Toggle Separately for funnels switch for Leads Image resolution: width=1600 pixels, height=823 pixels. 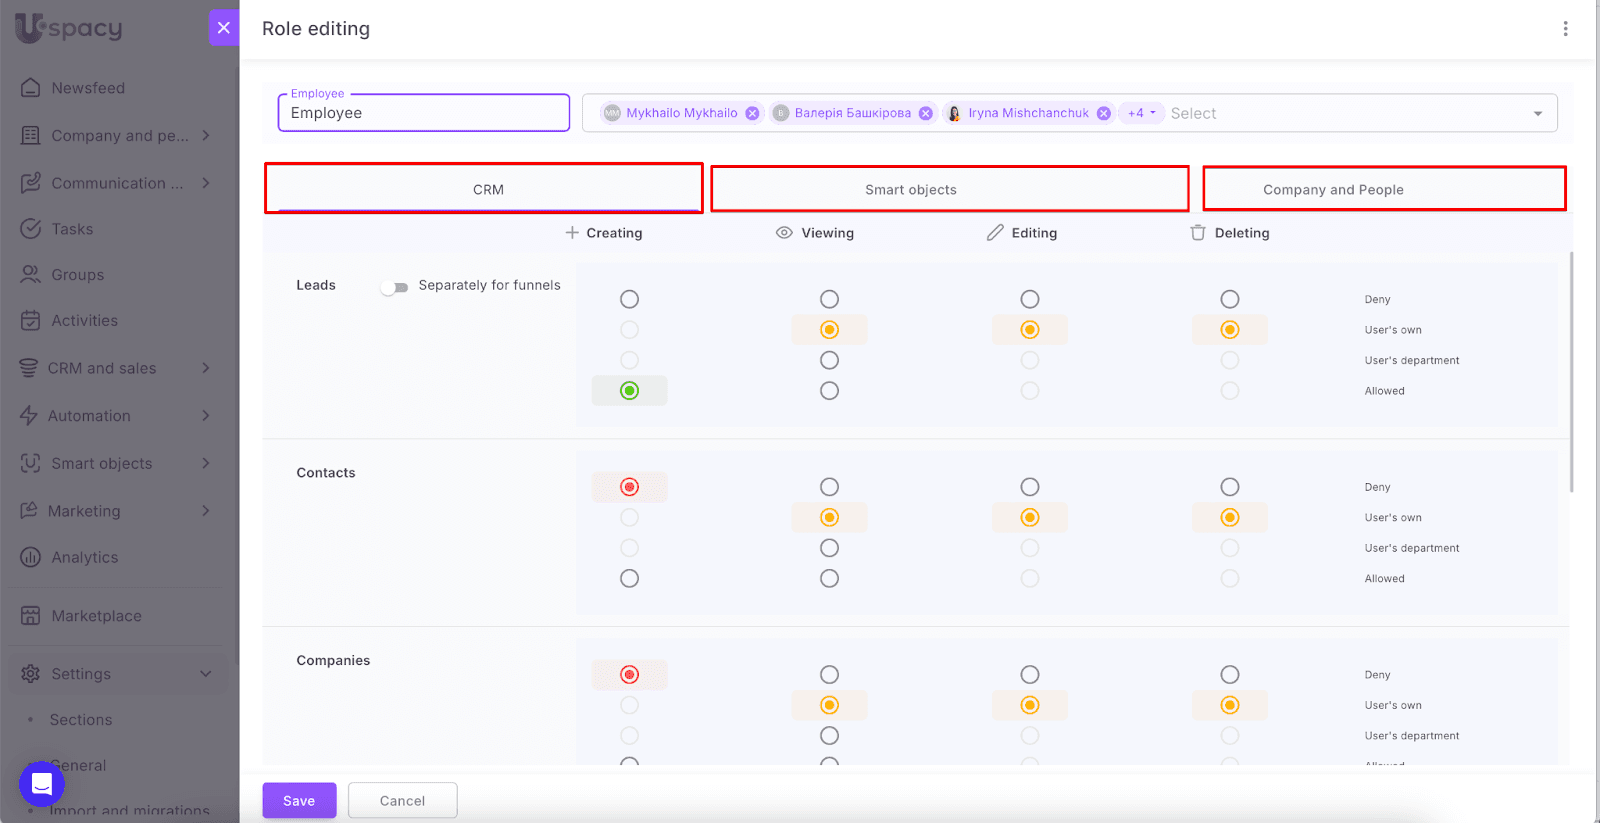coord(395,287)
